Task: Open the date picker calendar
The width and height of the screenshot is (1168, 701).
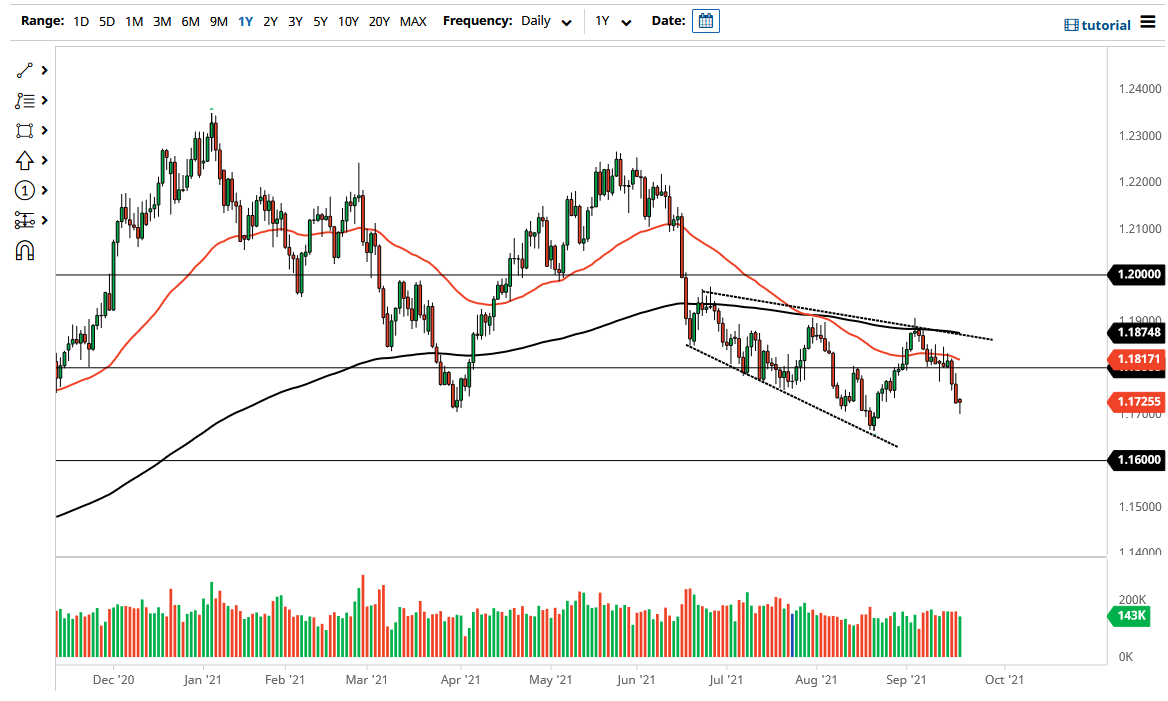Action: [705, 21]
